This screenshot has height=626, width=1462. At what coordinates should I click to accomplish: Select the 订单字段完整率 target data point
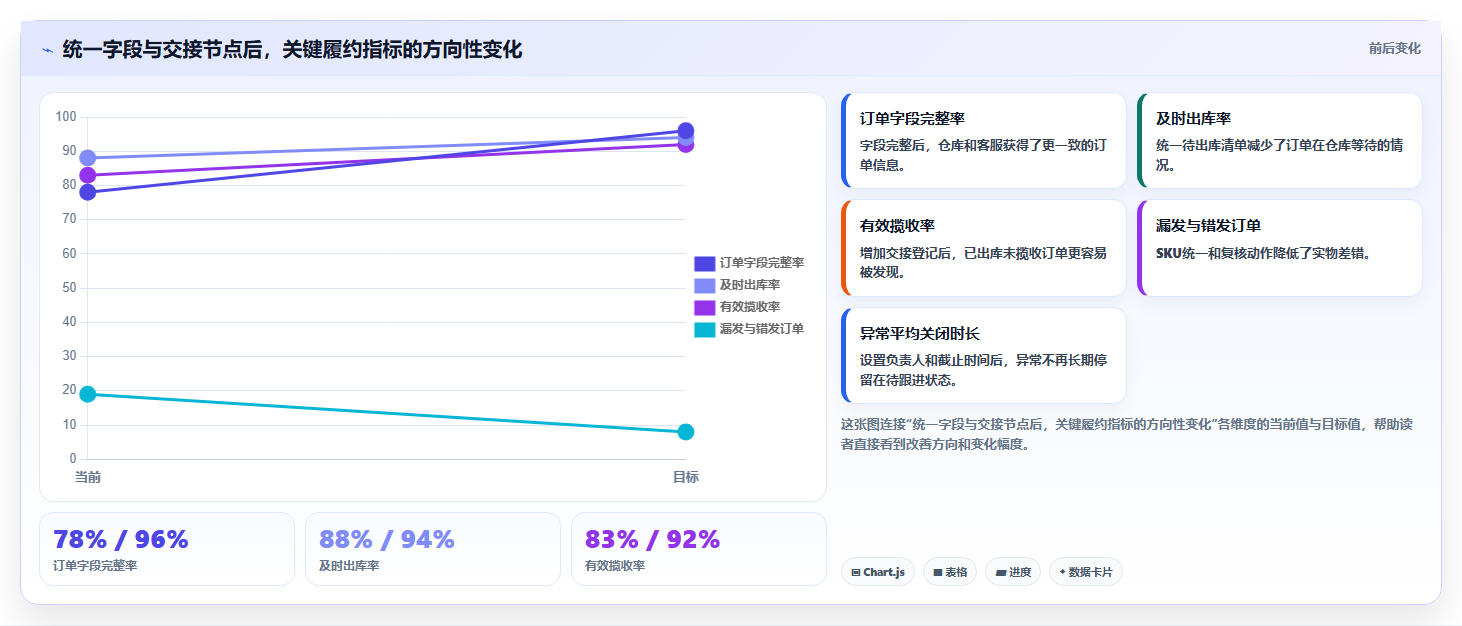(x=686, y=130)
